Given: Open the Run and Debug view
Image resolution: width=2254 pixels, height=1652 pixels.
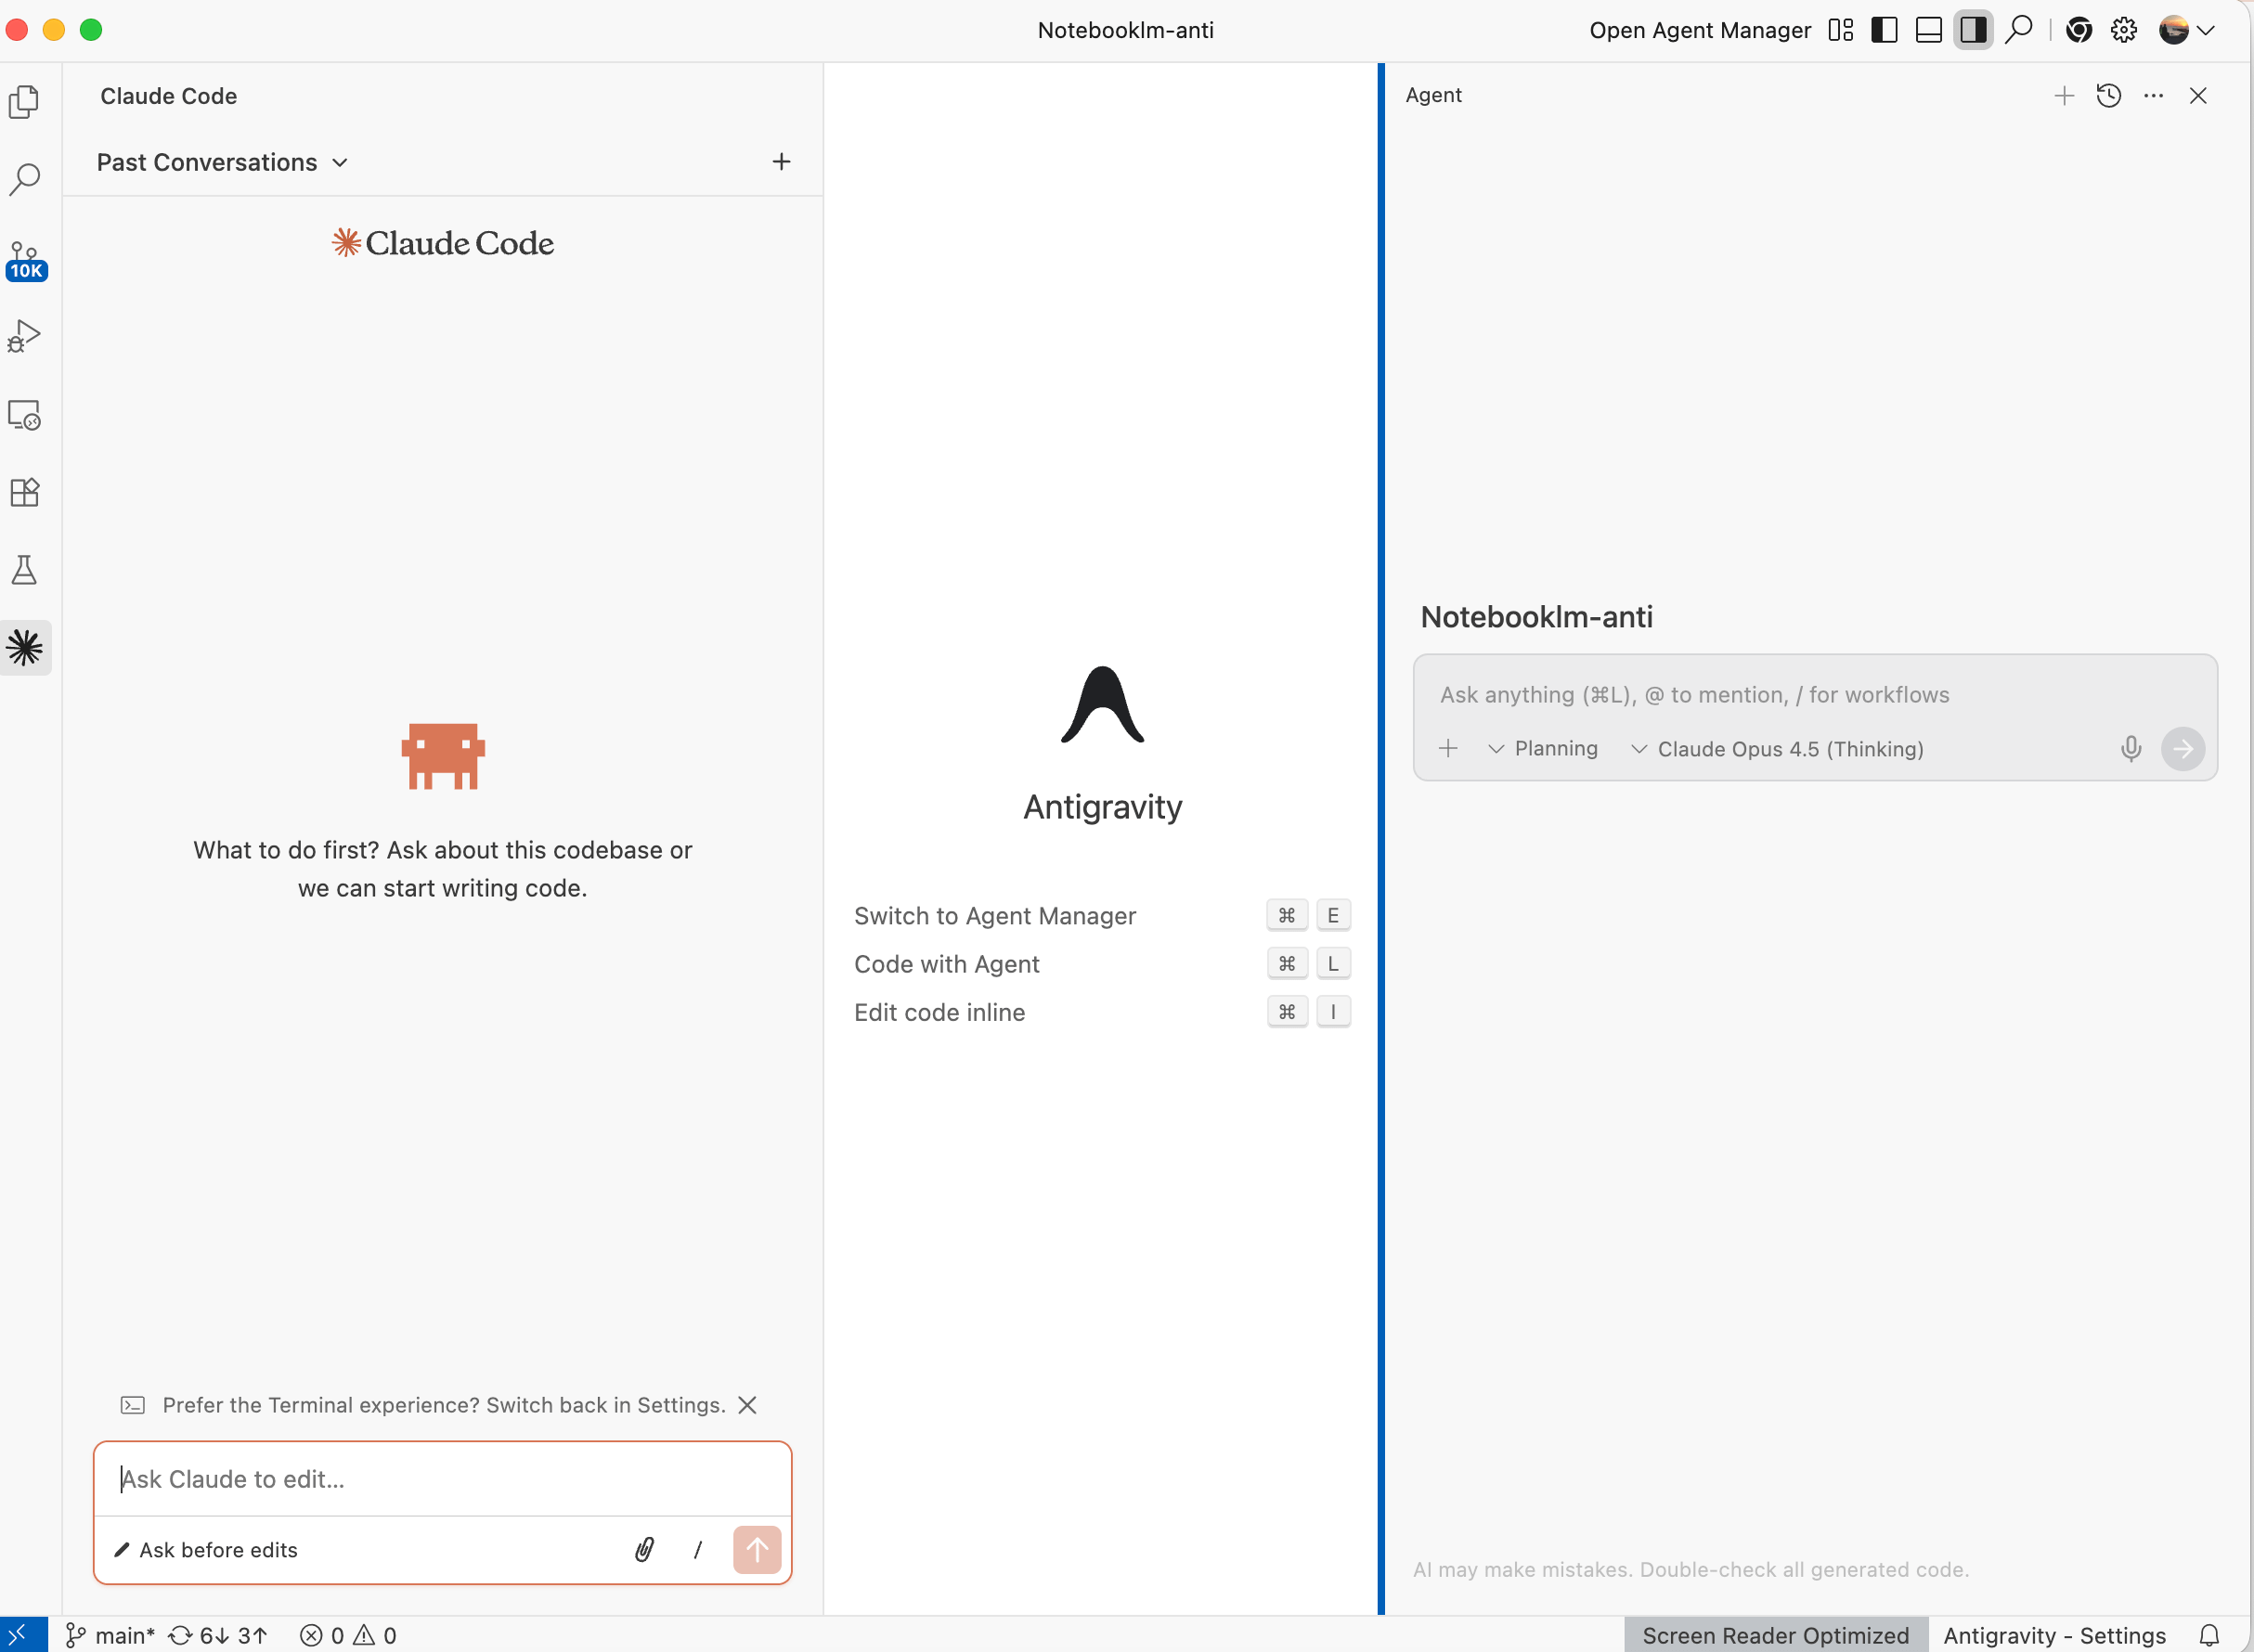Looking at the screenshot, I should [x=25, y=336].
